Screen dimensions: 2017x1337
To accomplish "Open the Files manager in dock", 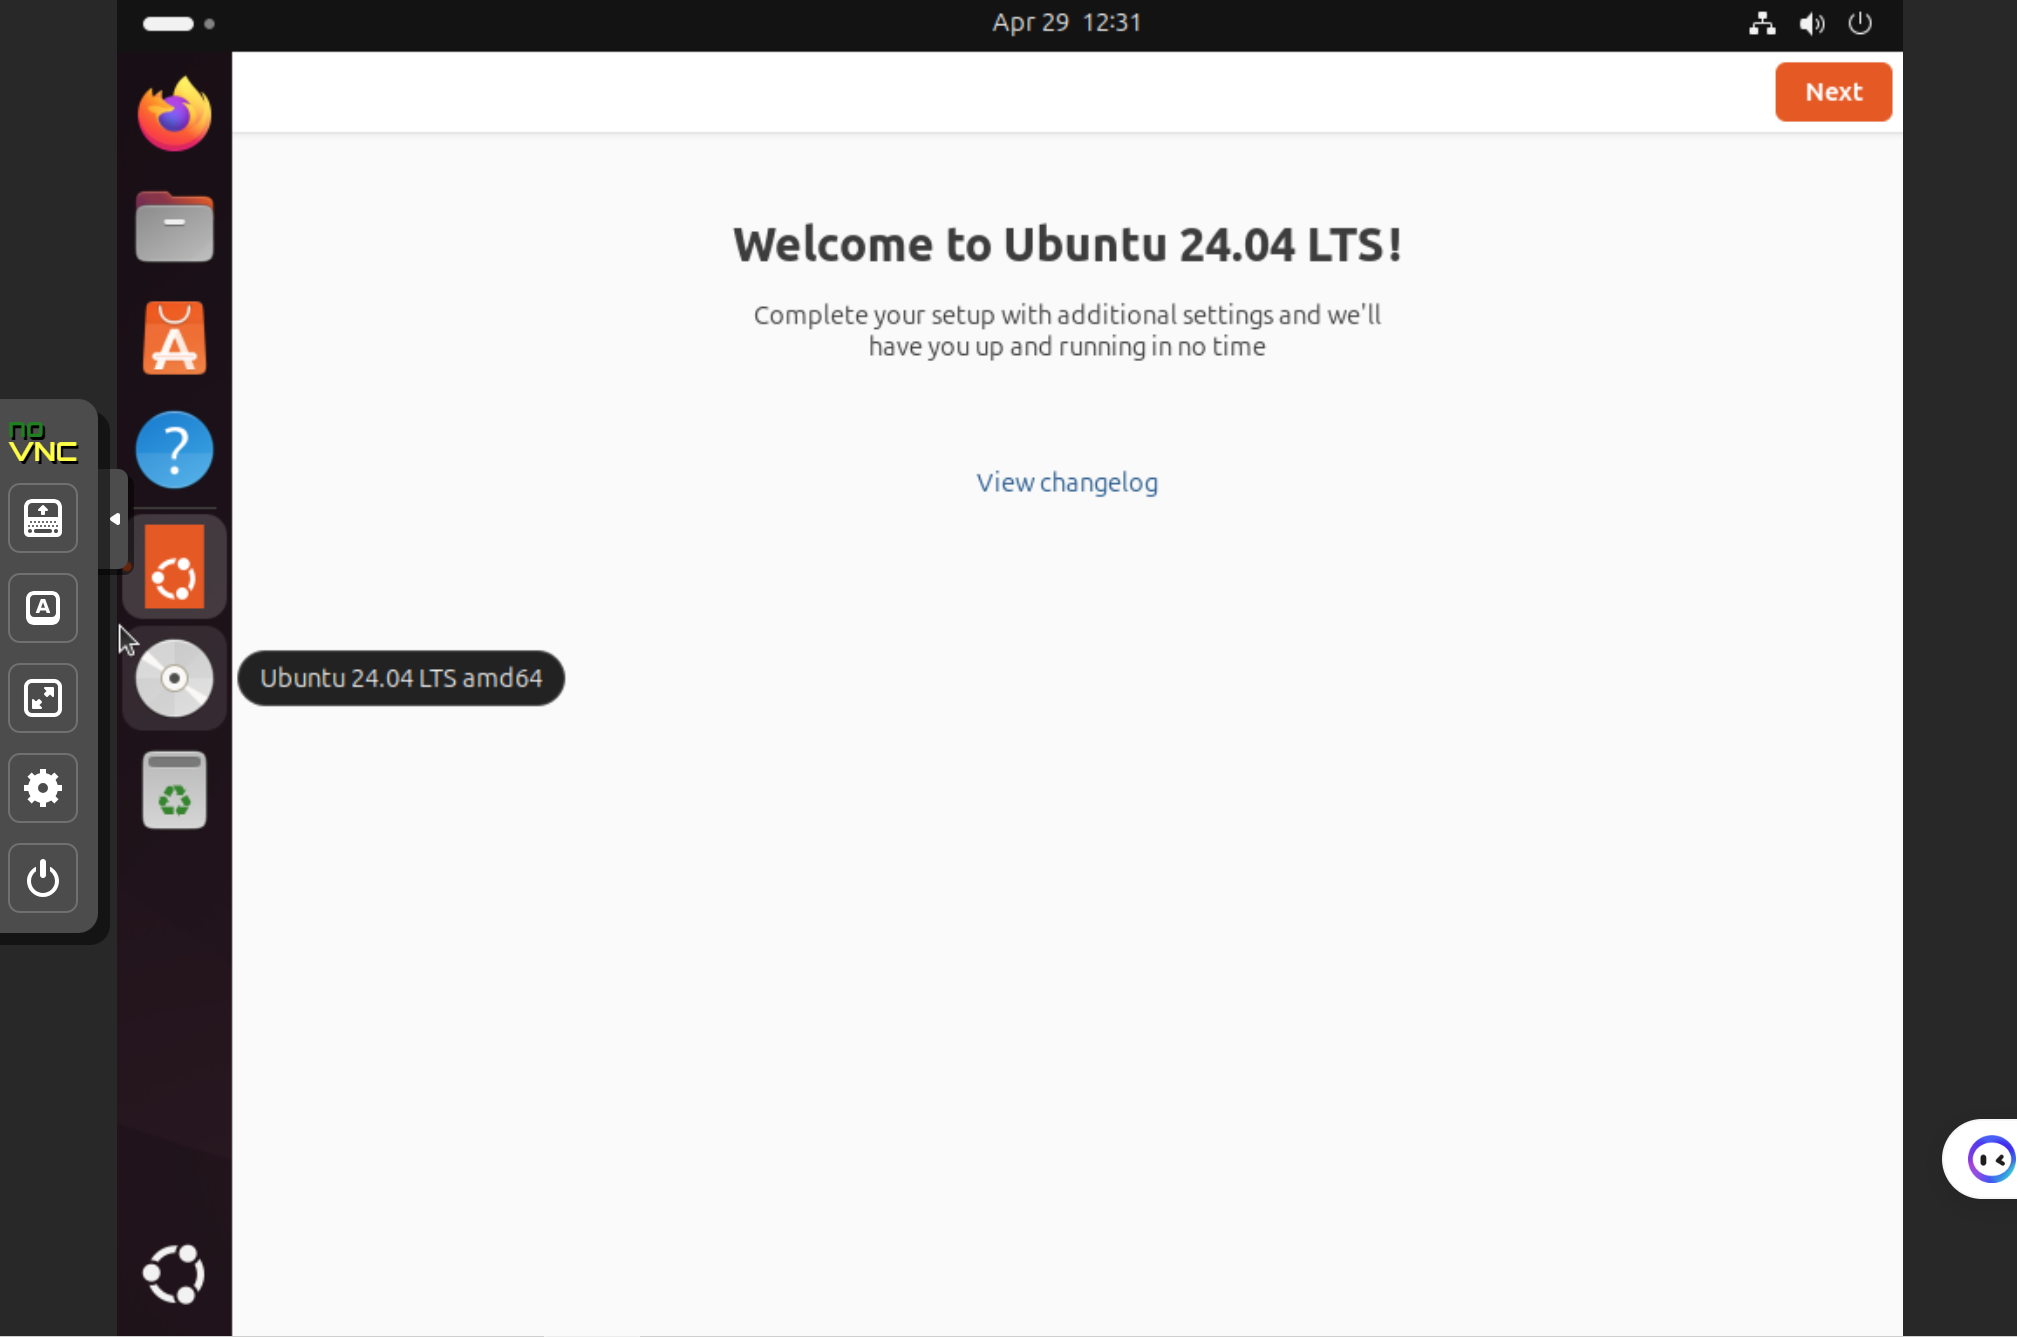I will 174,226.
